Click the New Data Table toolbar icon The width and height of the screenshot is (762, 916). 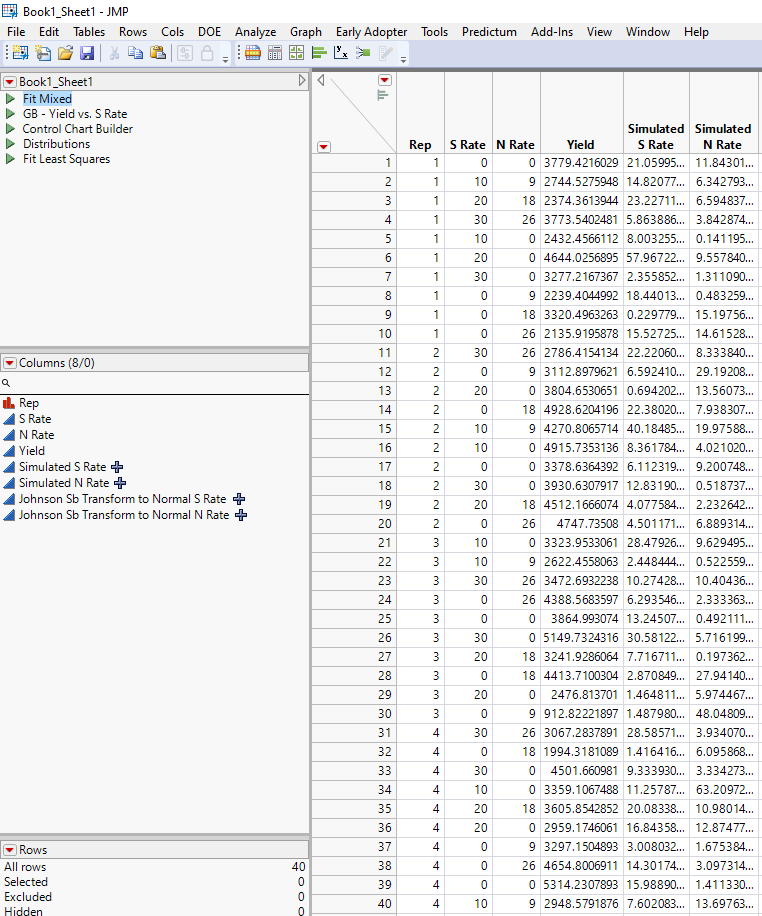[20, 53]
